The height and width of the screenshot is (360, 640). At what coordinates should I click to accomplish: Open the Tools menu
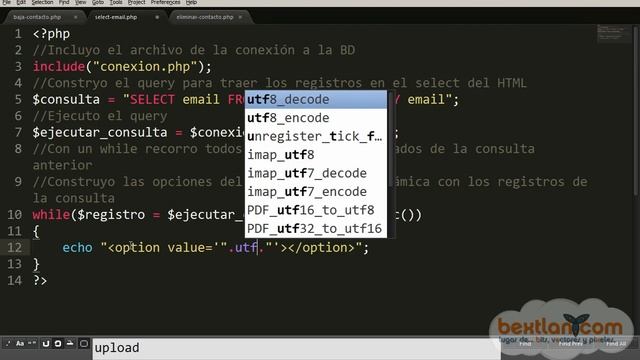pos(116,2)
